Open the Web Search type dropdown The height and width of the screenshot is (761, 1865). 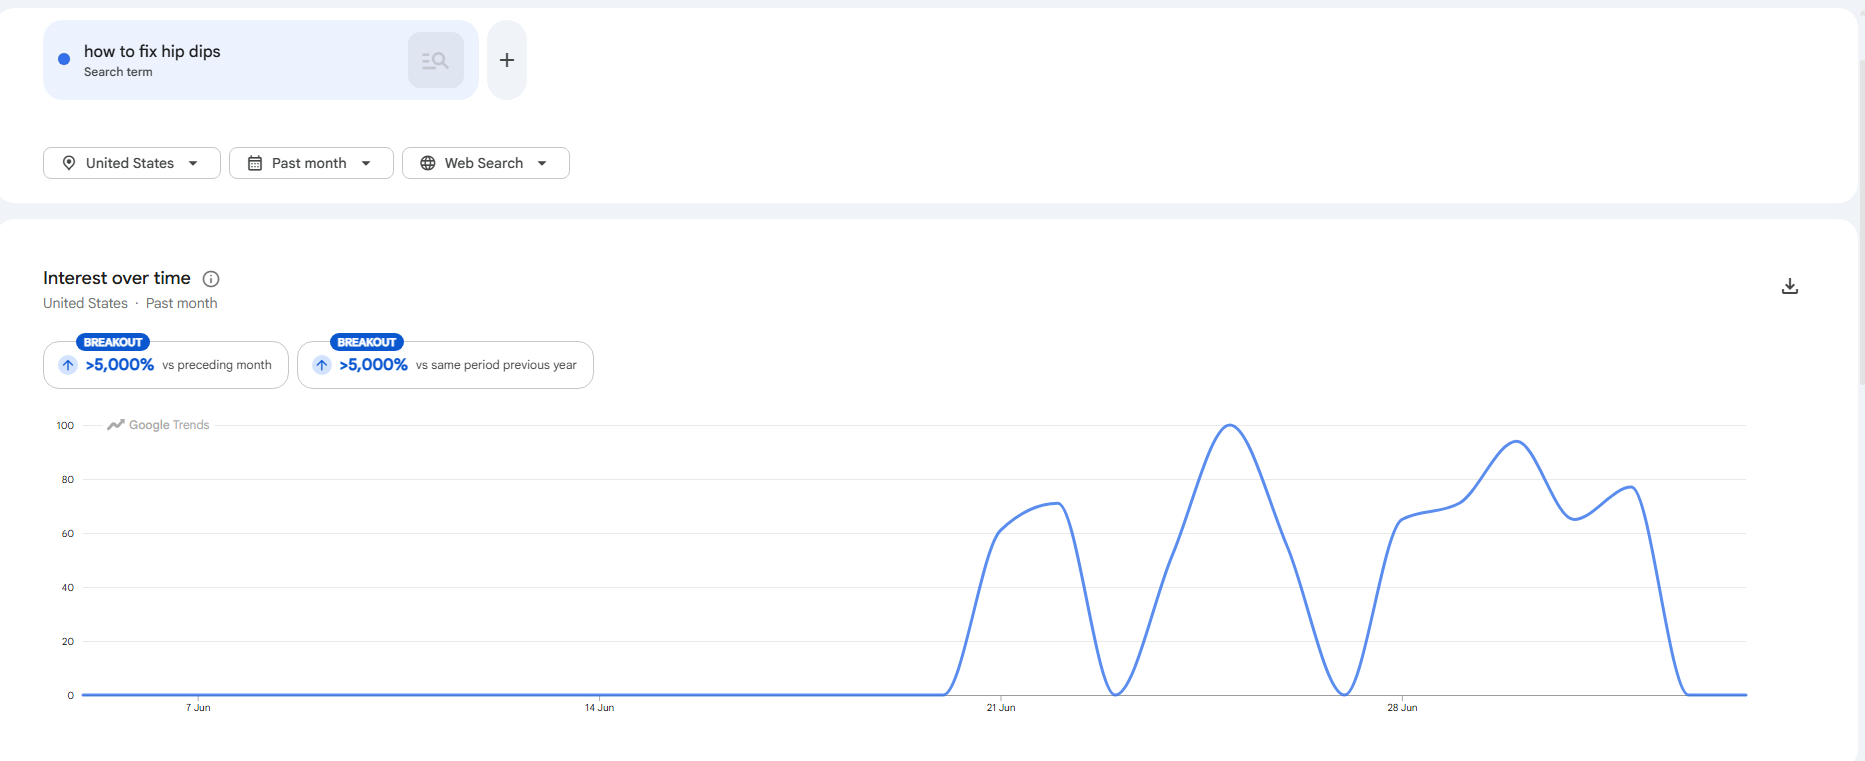(x=486, y=163)
